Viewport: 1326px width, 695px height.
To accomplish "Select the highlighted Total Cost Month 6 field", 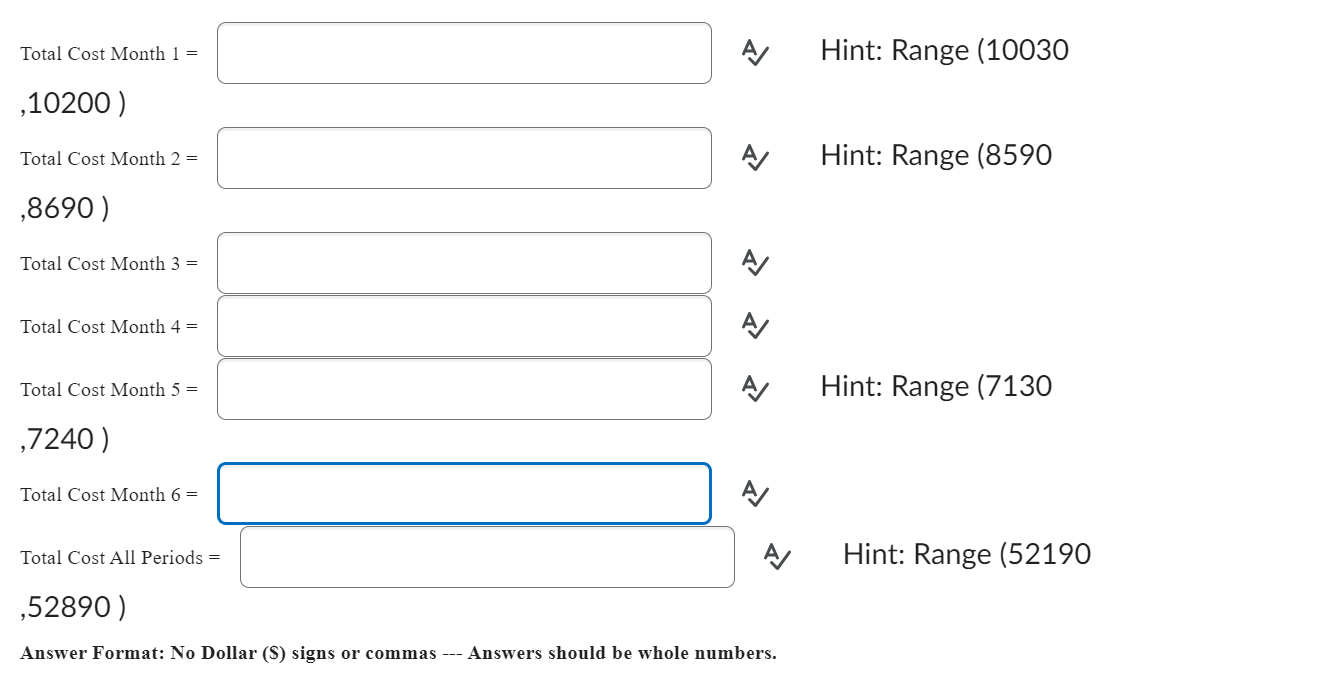I will coord(464,493).
